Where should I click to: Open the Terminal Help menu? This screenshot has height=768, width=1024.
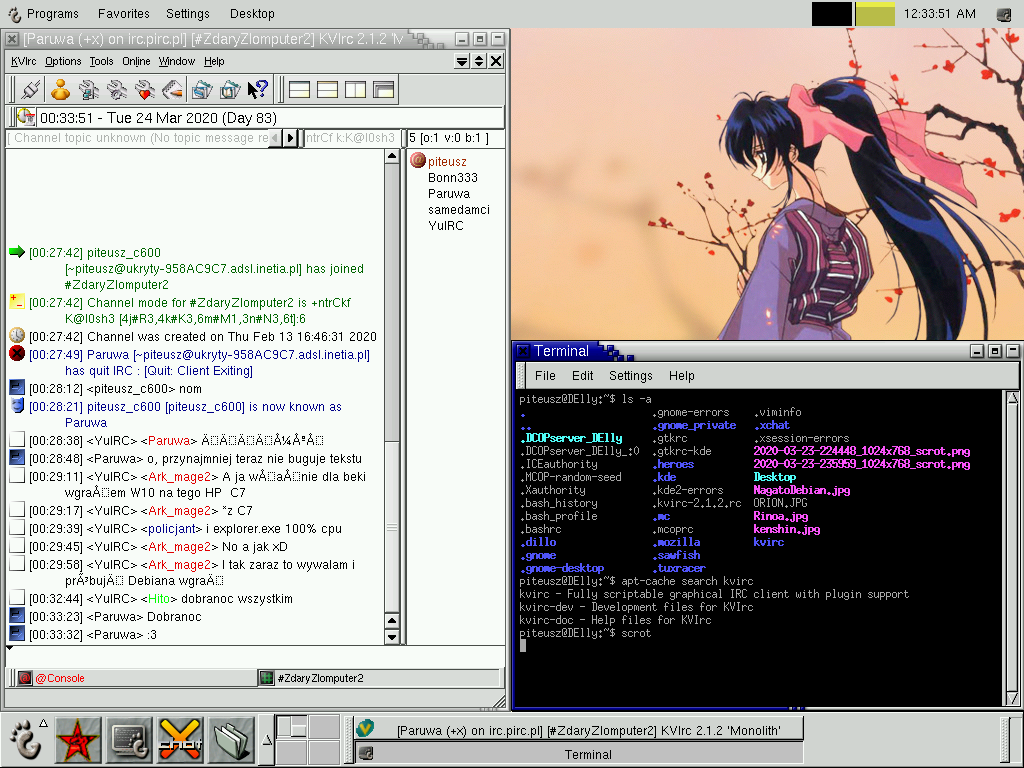coord(681,376)
